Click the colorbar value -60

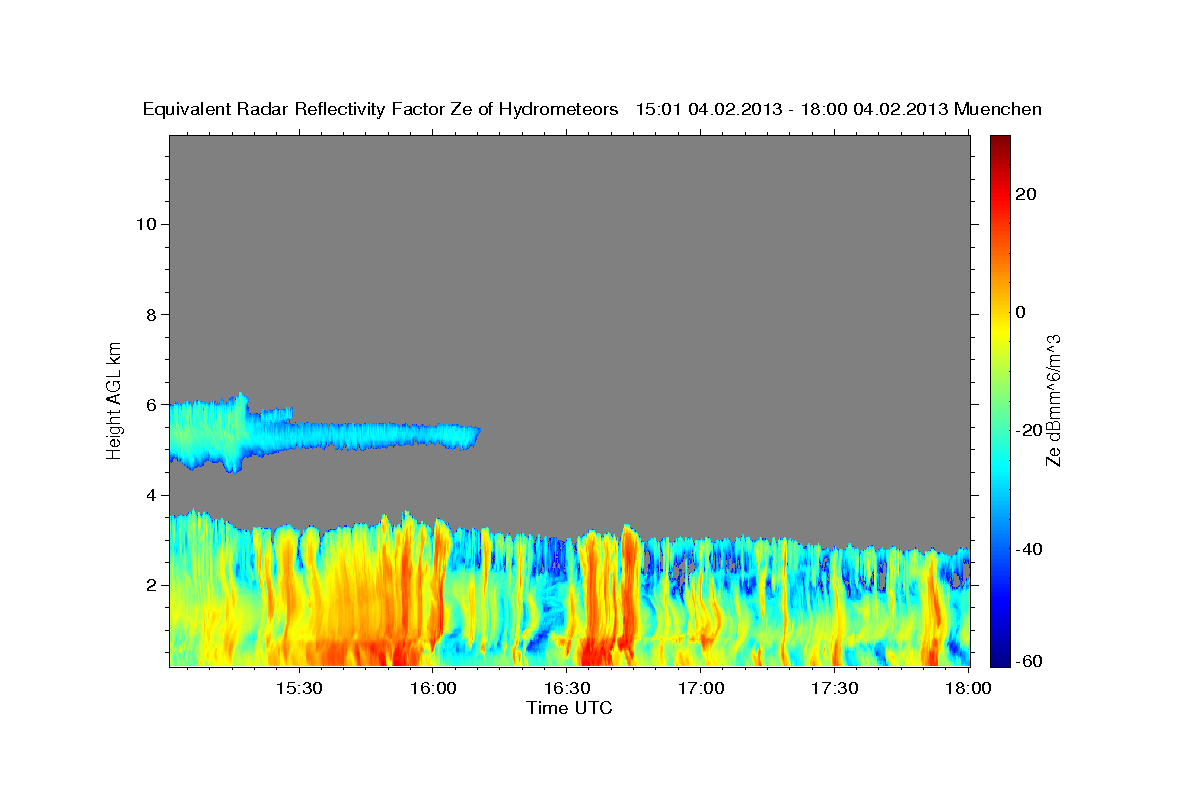pyautogui.click(x=1029, y=661)
